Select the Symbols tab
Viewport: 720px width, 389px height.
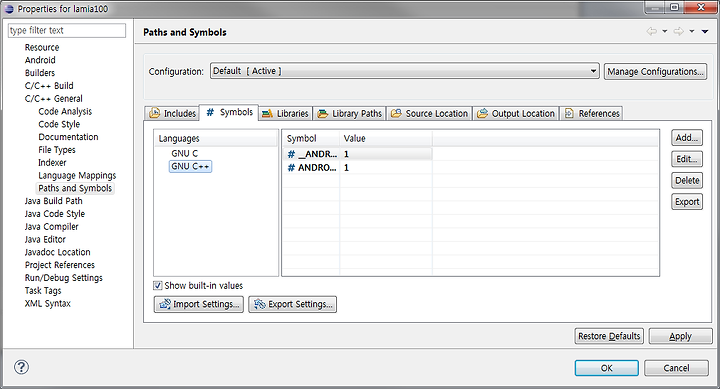point(229,112)
